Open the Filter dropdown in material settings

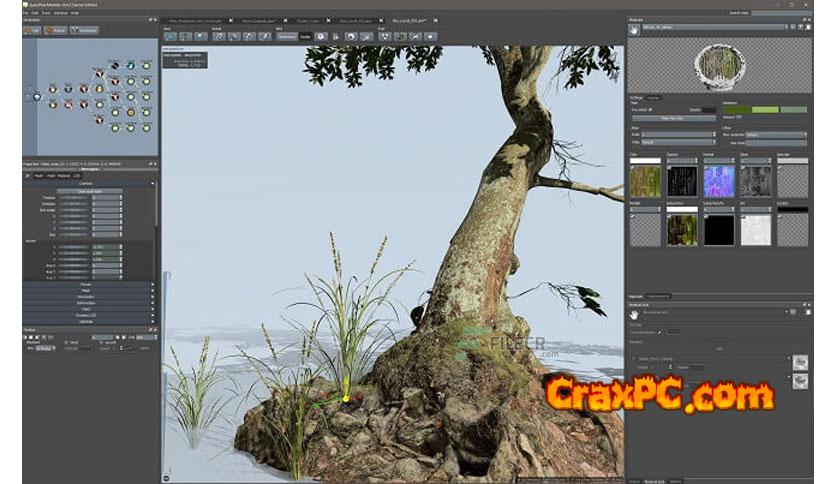click(x=676, y=141)
